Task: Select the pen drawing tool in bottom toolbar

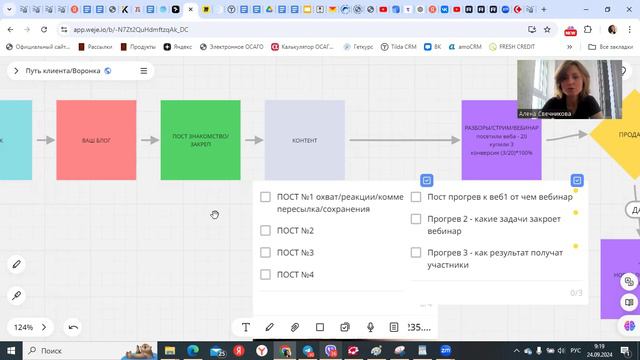Action: point(270,327)
